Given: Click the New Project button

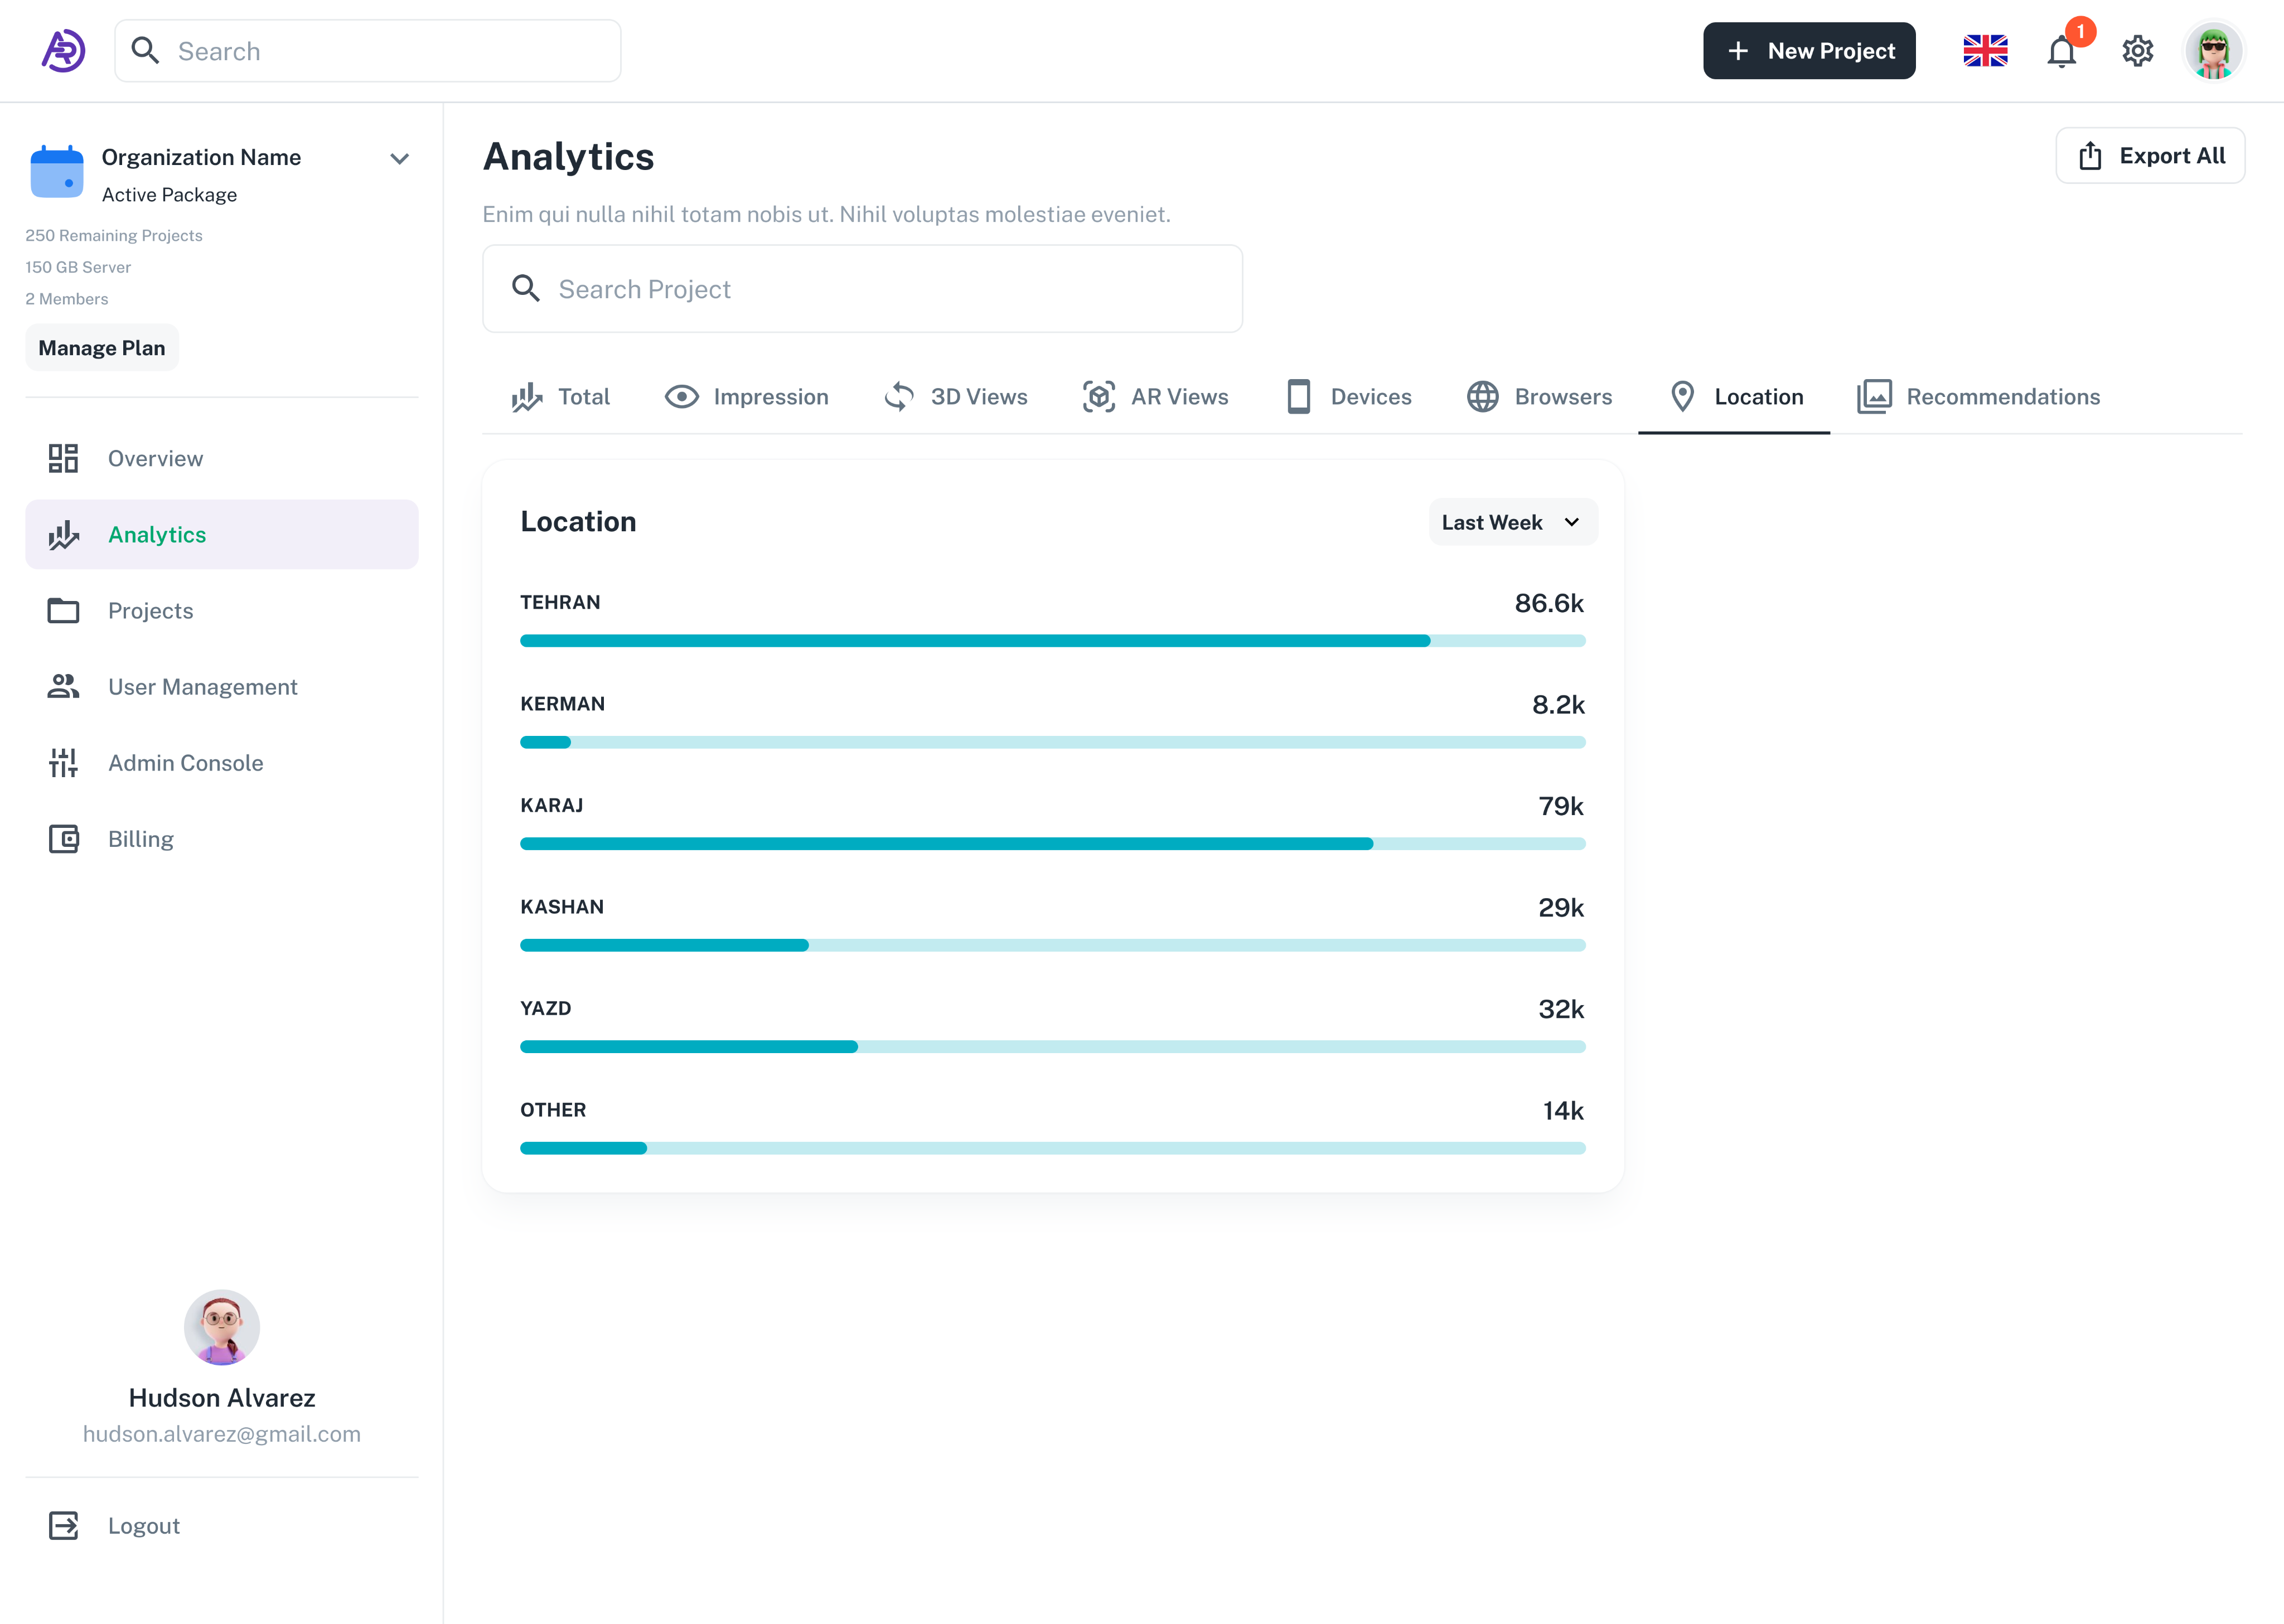Looking at the screenshot, I should [x=1809, y=51].
